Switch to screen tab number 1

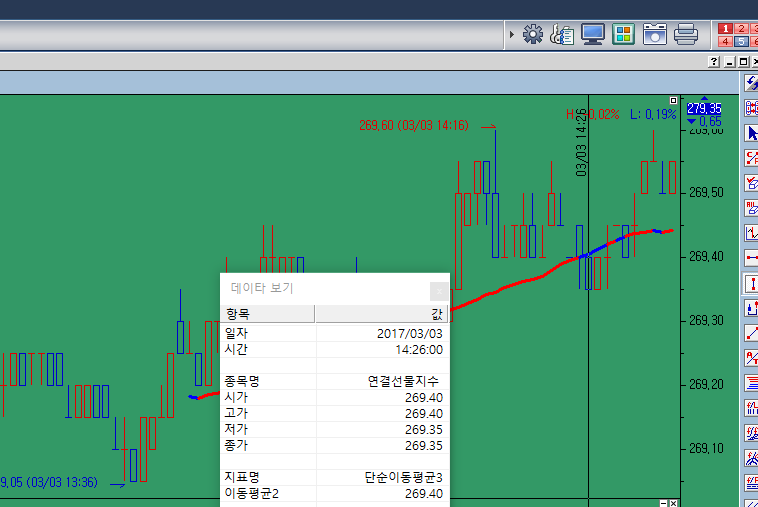[x=725, y=29]
